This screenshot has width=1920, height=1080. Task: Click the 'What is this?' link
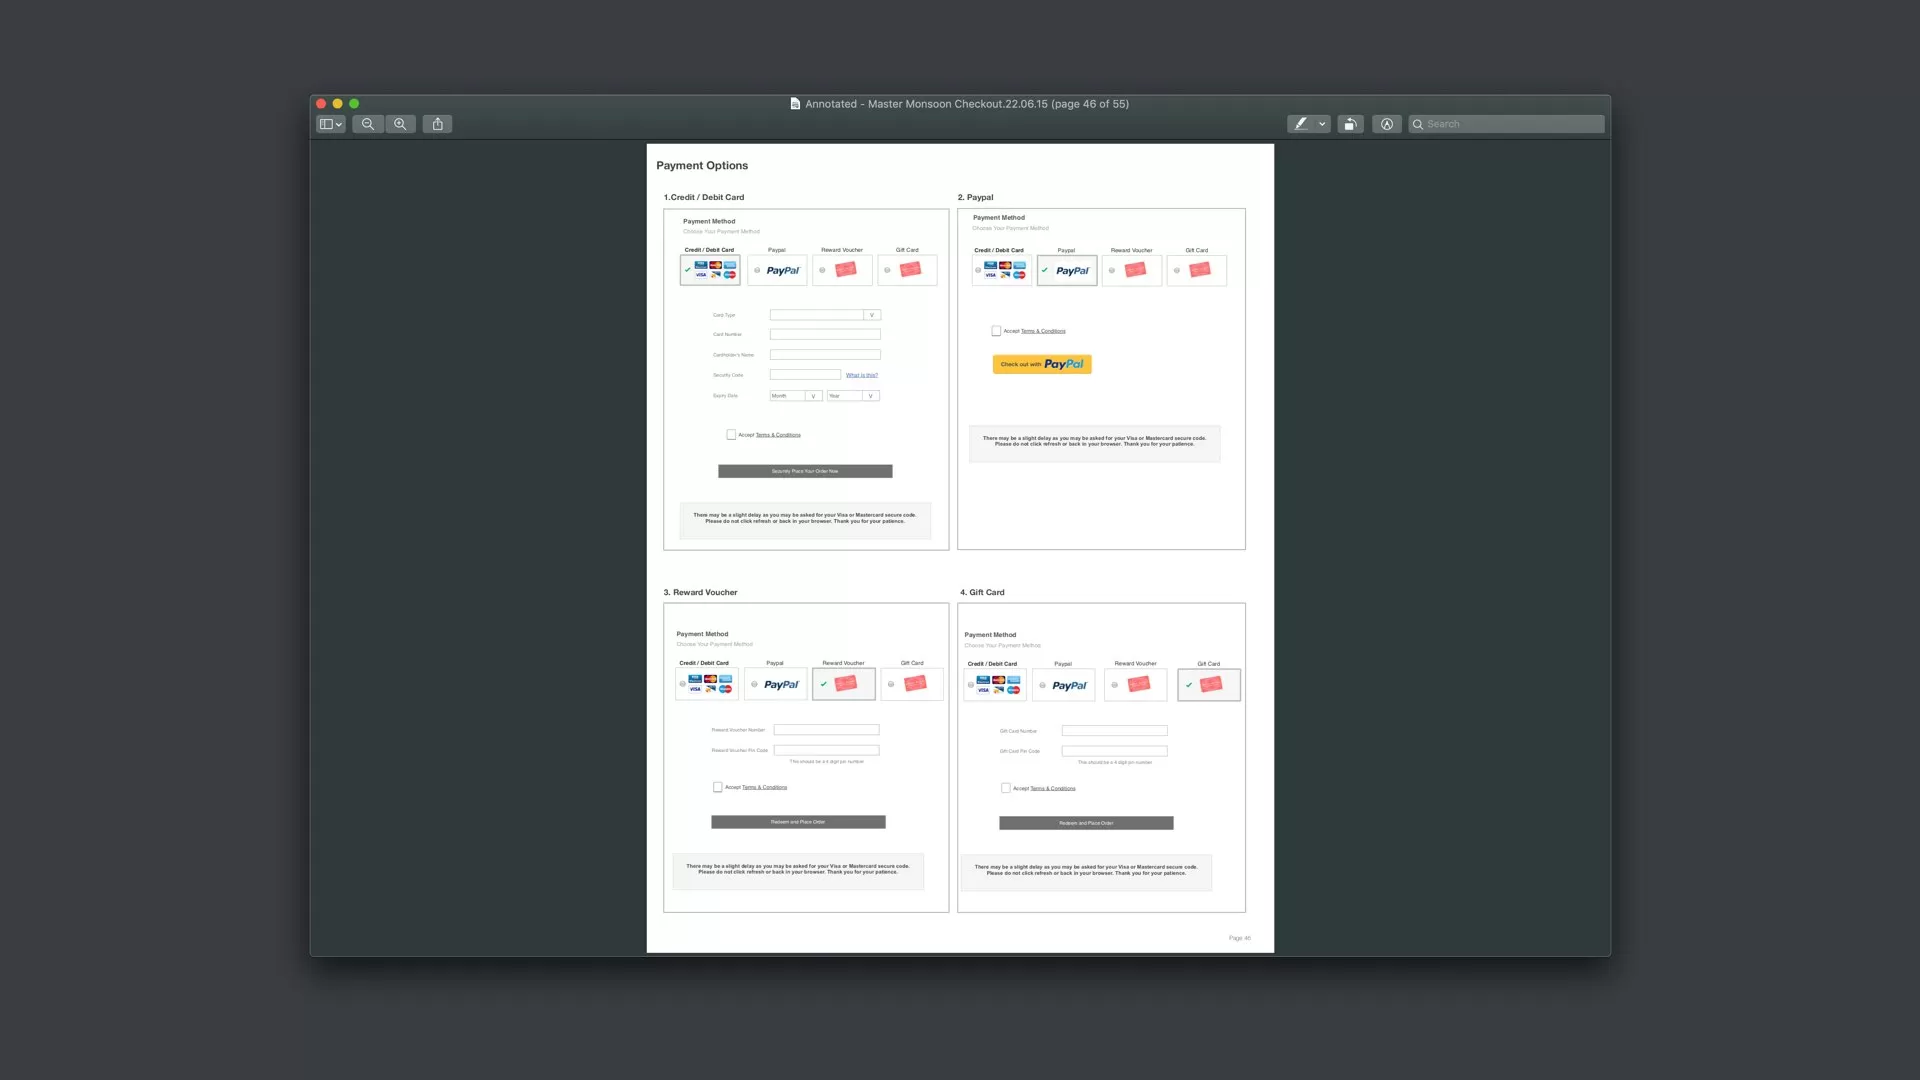click(861, 375)
